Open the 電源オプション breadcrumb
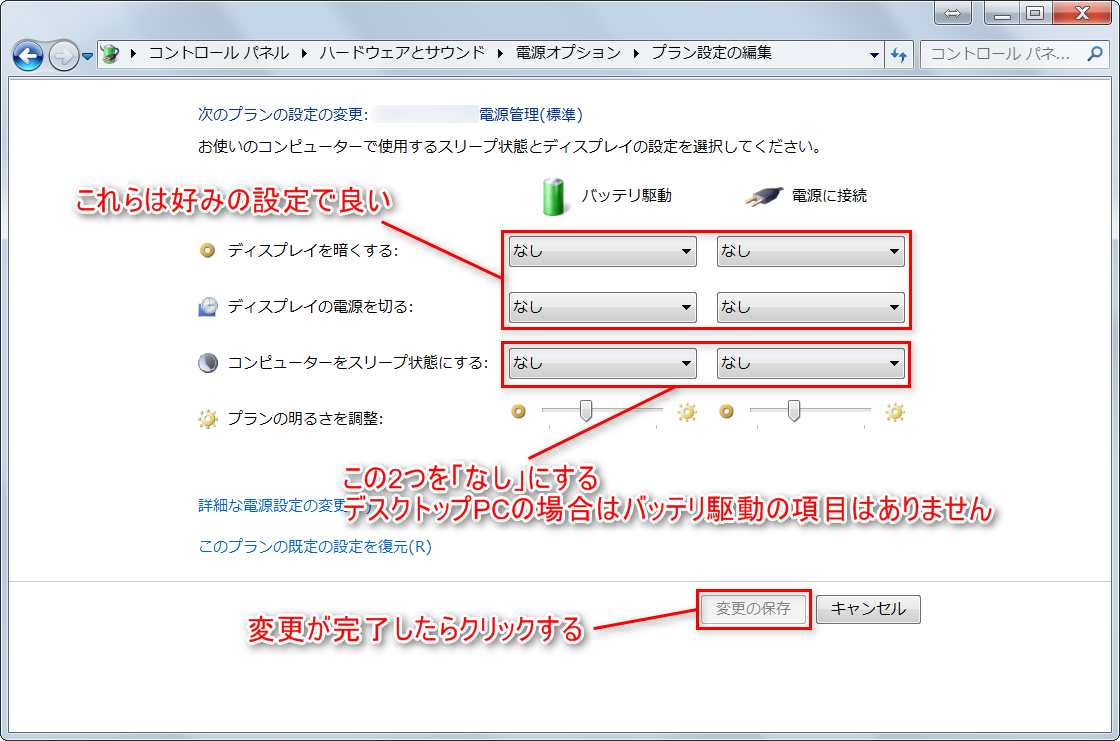 tap(568, 53)
